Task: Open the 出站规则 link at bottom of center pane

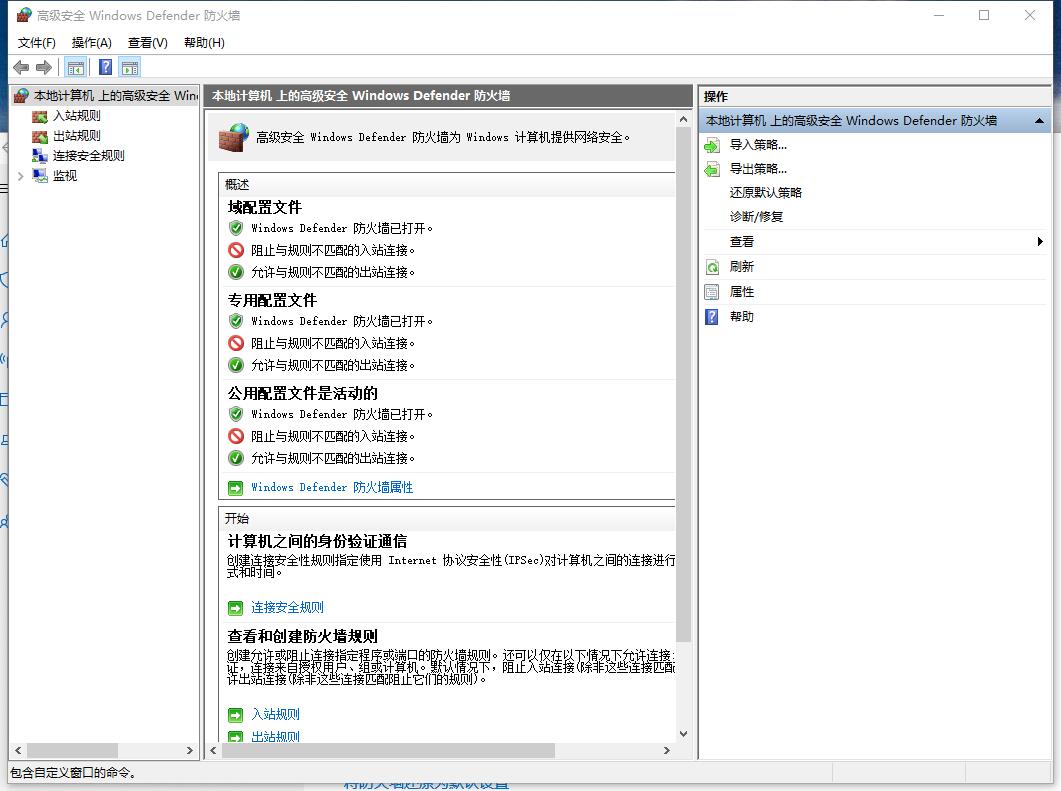Action: [275, 736]
